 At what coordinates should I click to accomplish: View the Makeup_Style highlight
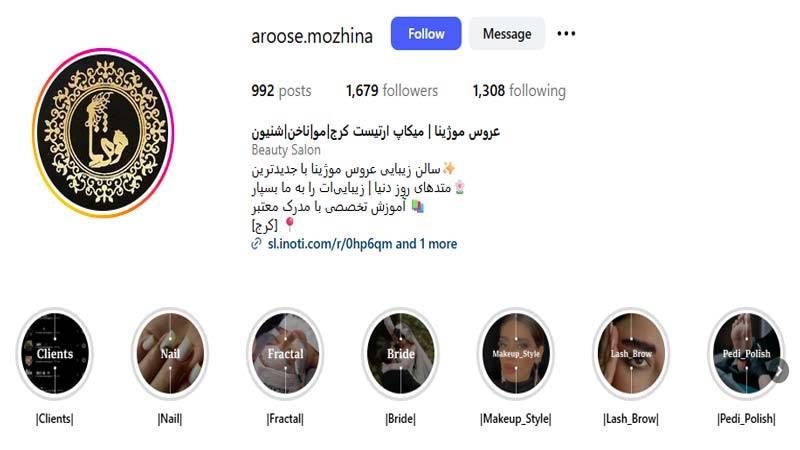(x=516, y=354)
